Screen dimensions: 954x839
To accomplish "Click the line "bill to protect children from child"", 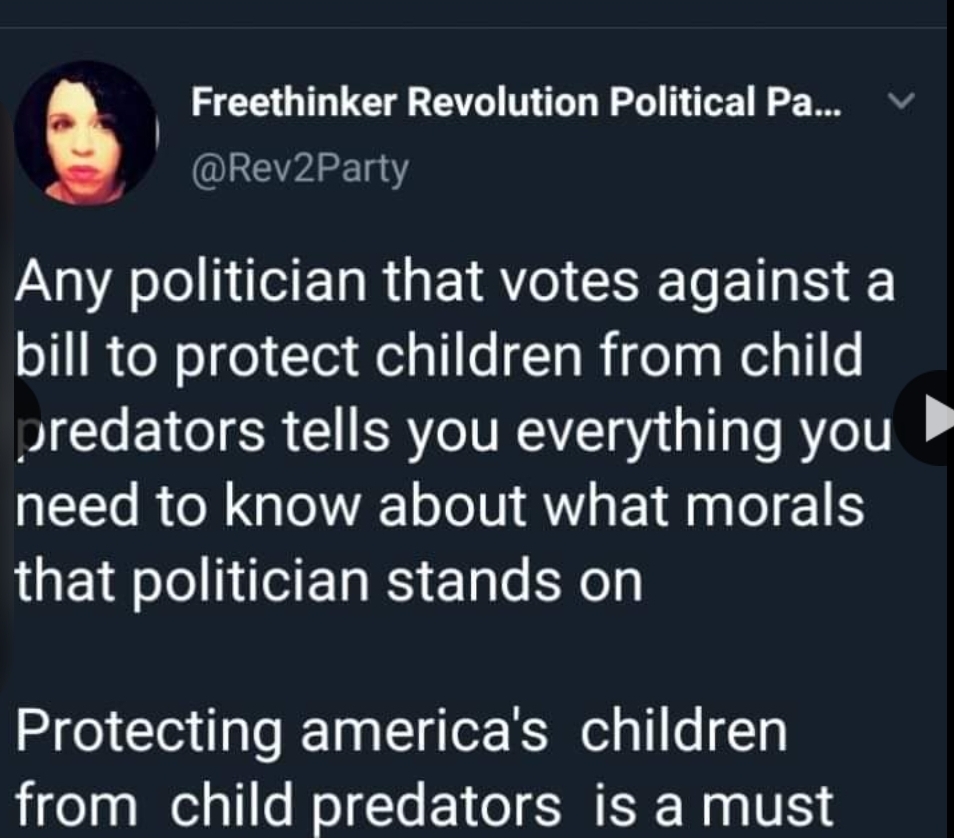I will tap(439, 358).
